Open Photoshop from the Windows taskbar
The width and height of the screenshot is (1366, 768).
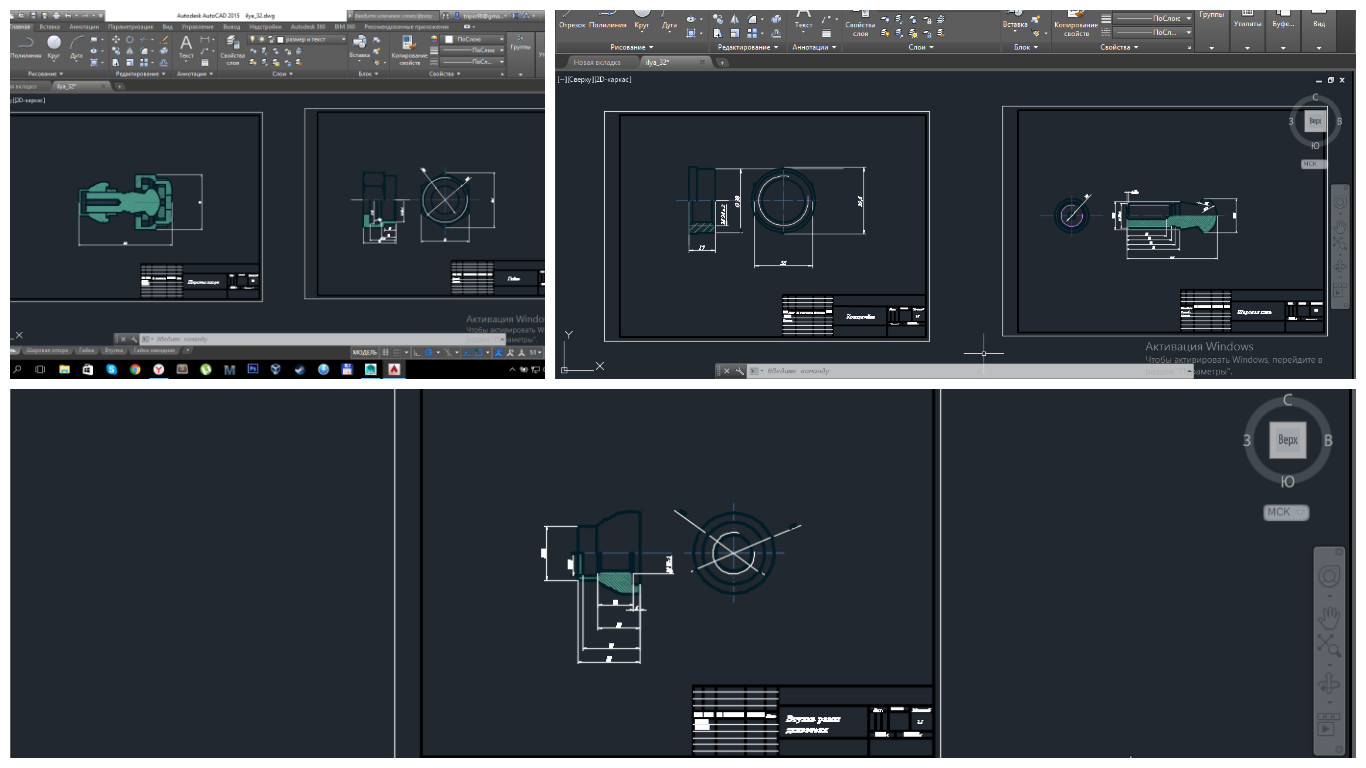253,369
